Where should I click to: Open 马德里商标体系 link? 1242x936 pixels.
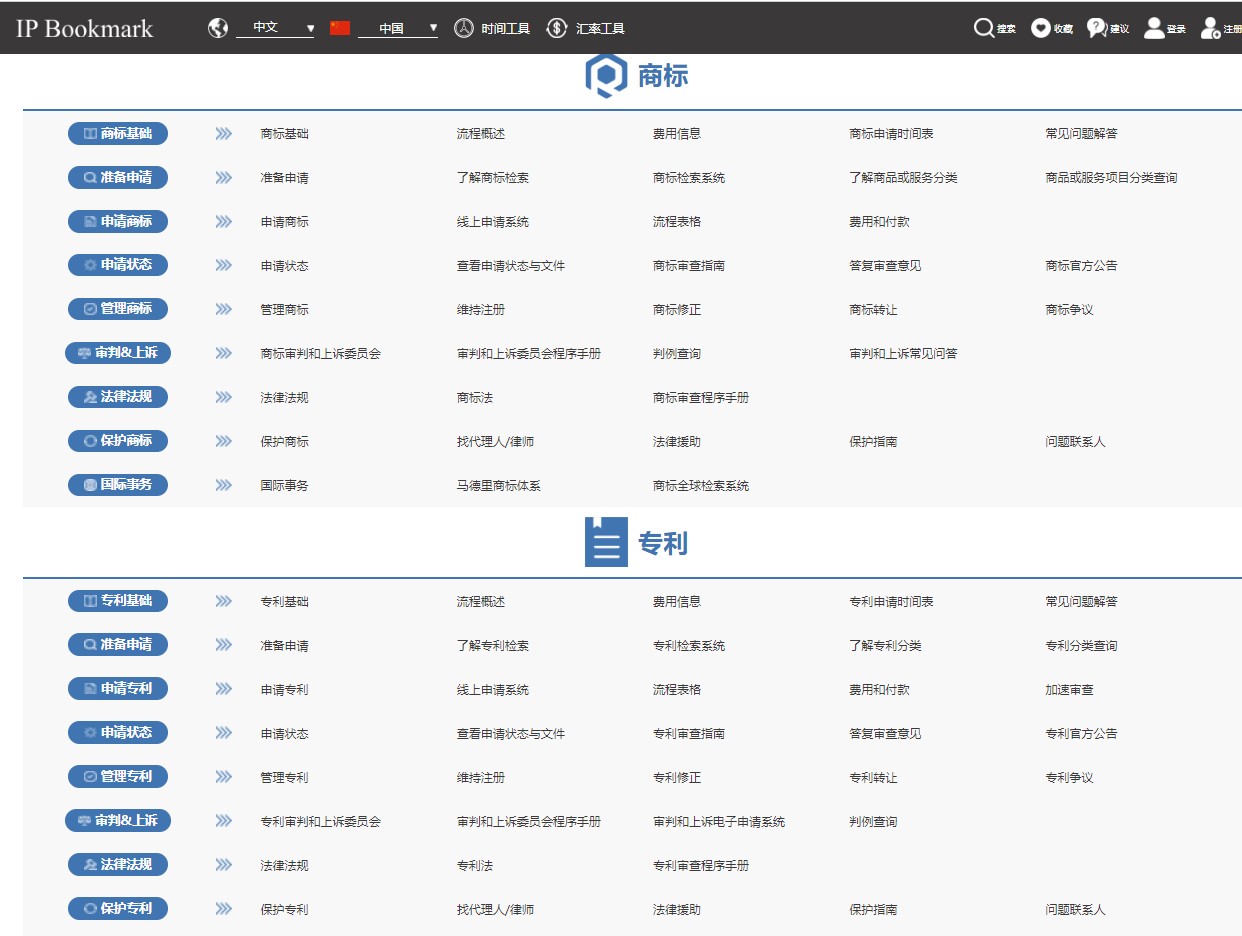click(499, 486)
